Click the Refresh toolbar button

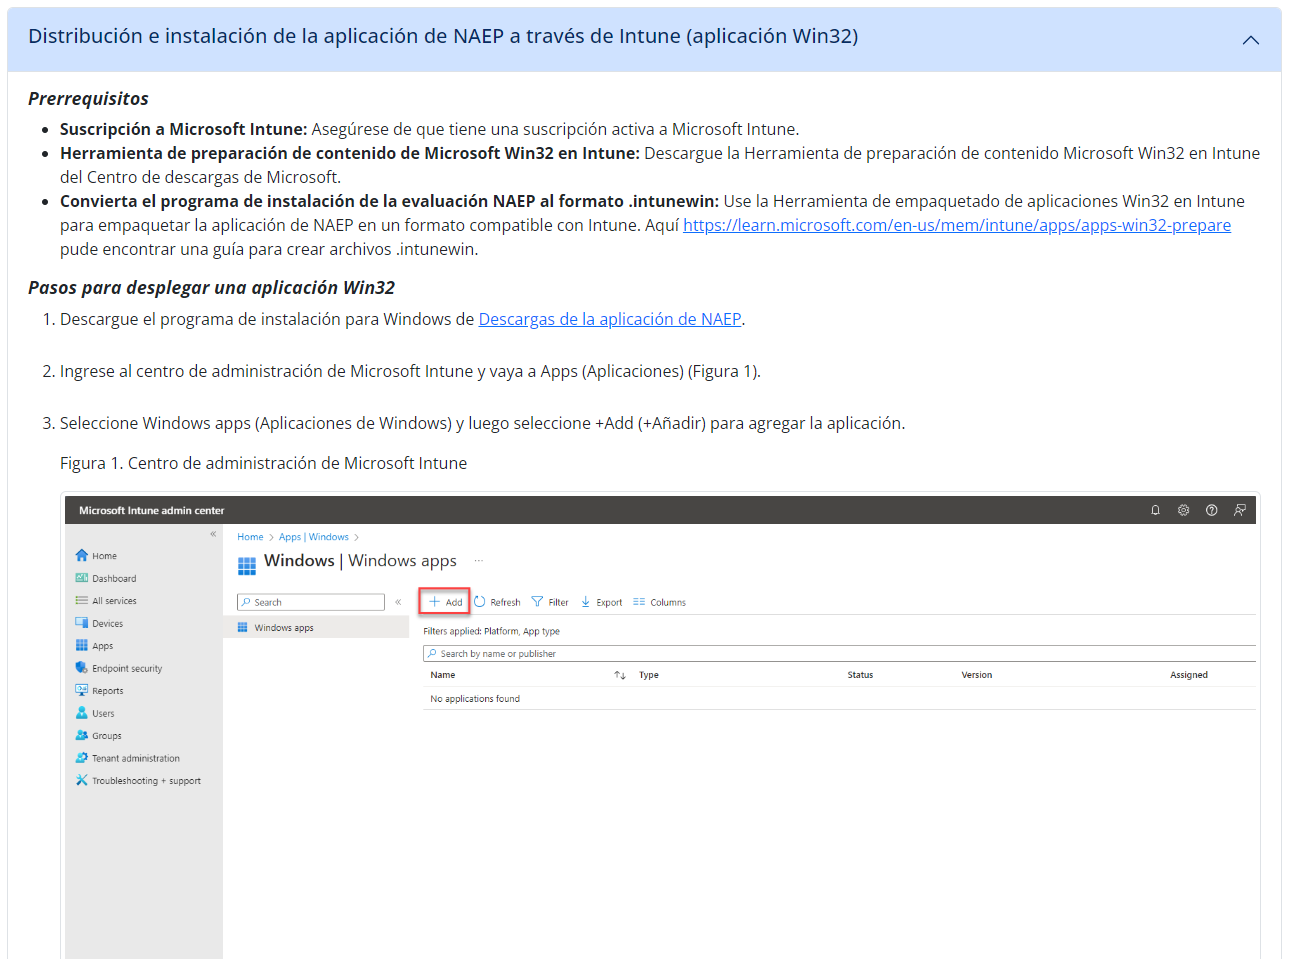pyautogui.click(x=497, y=602)
